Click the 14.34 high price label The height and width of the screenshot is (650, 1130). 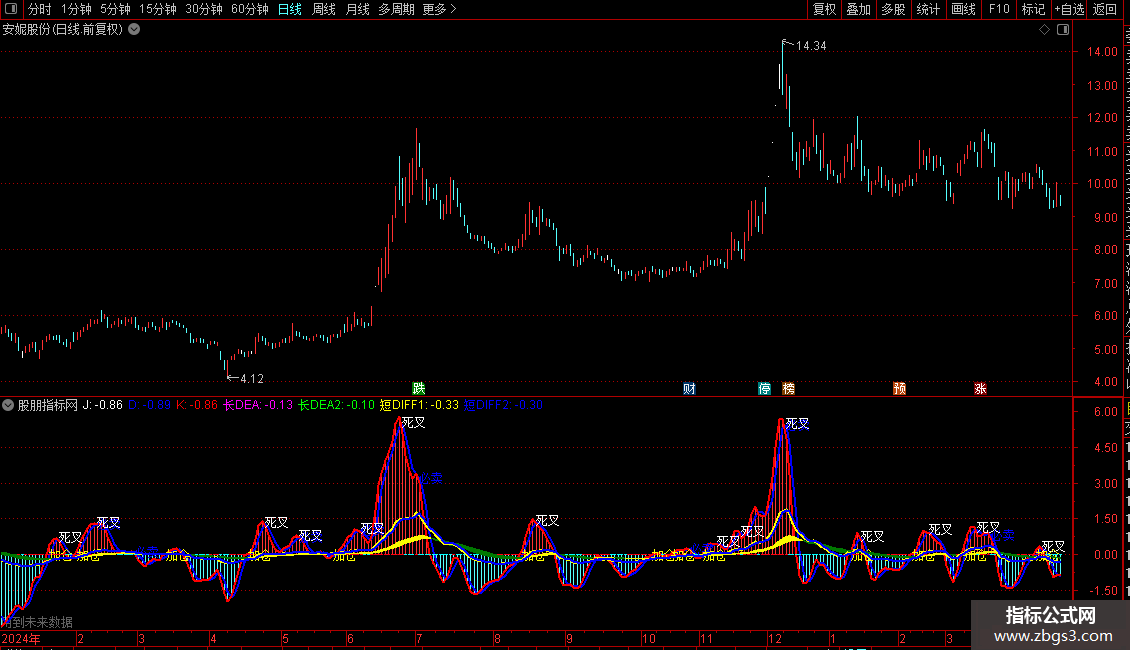tap(811, 46)
